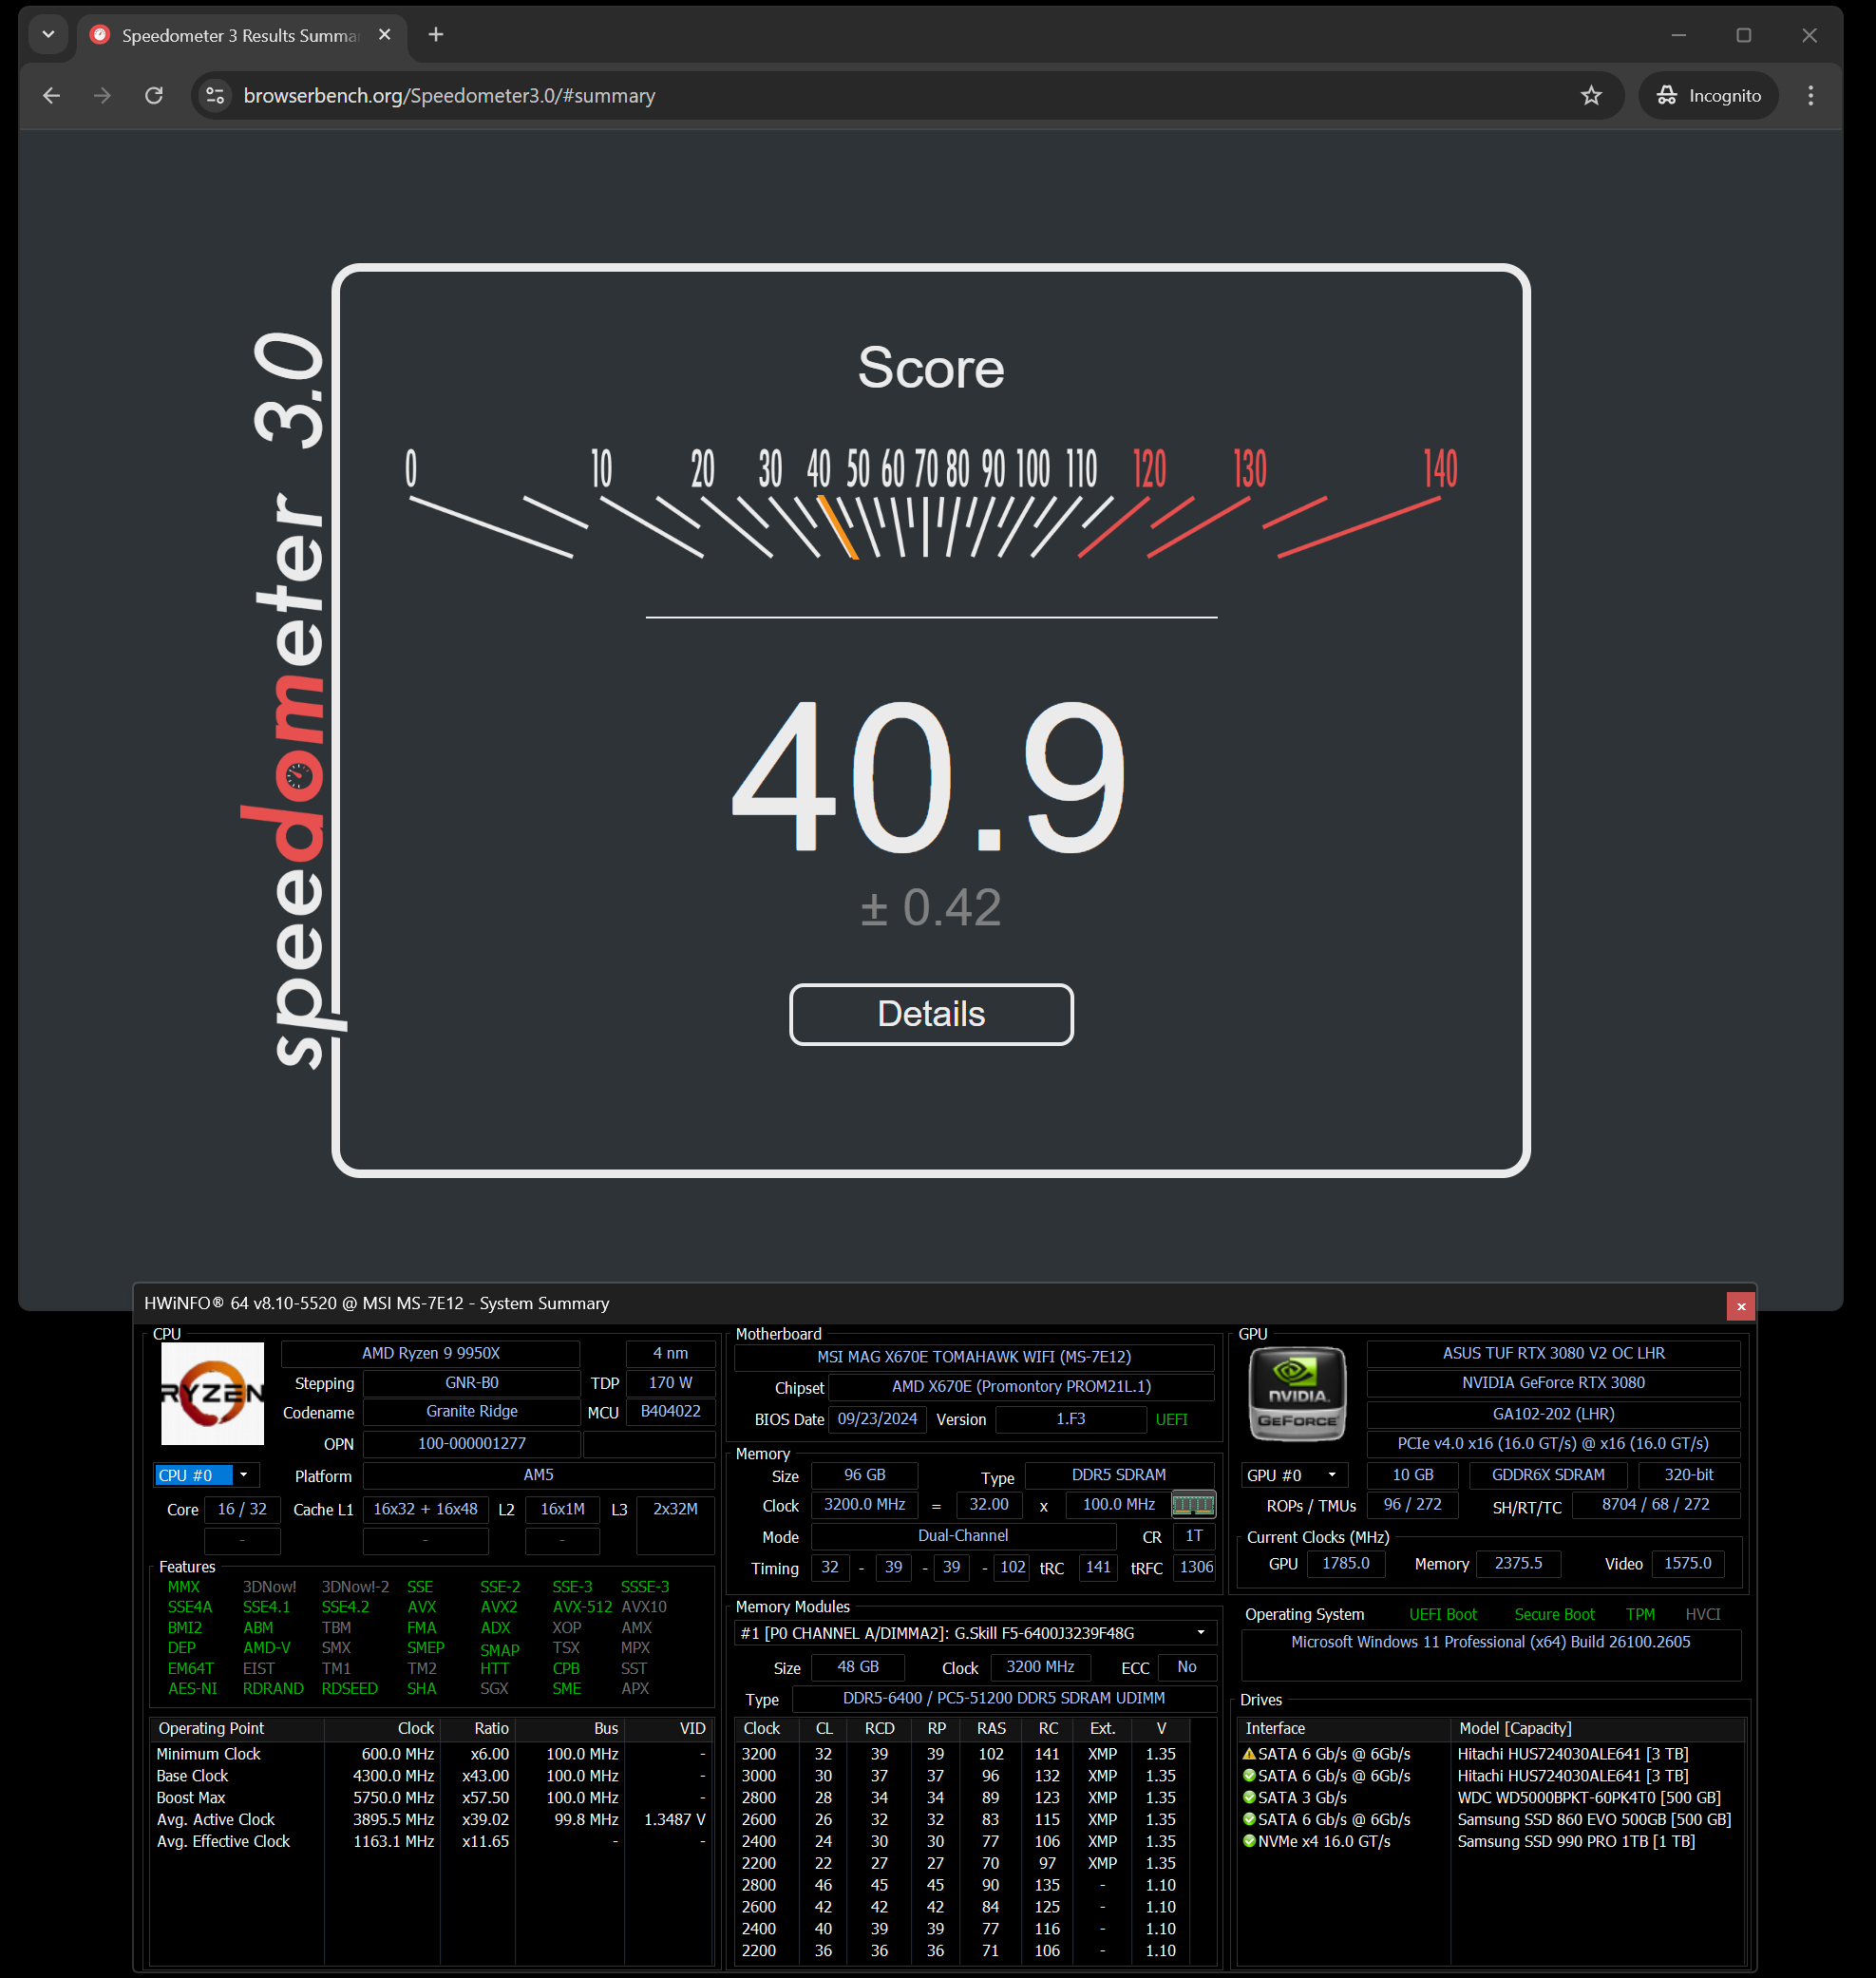Select the Speedometer 3 Results Summary tab
Screen dimensions: 1876x1978
pos(240,36)
